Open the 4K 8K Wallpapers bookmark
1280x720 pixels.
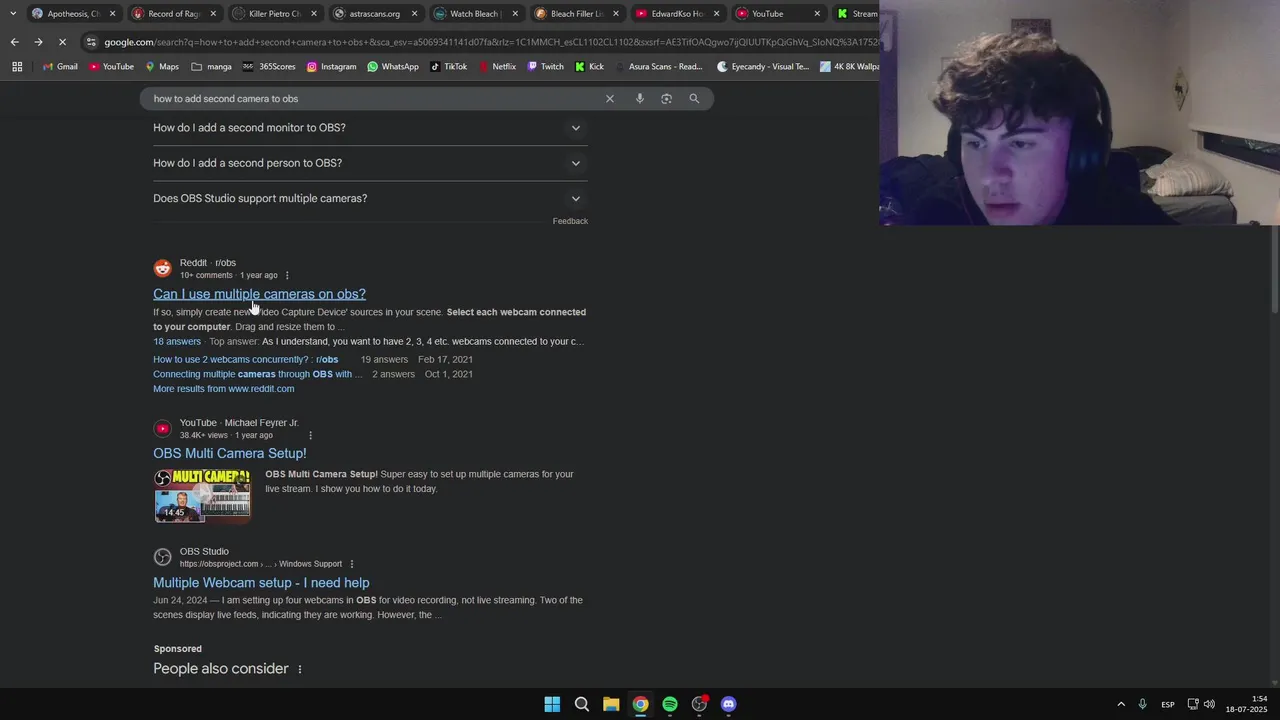pyautogui.click(x=849, y=67)
